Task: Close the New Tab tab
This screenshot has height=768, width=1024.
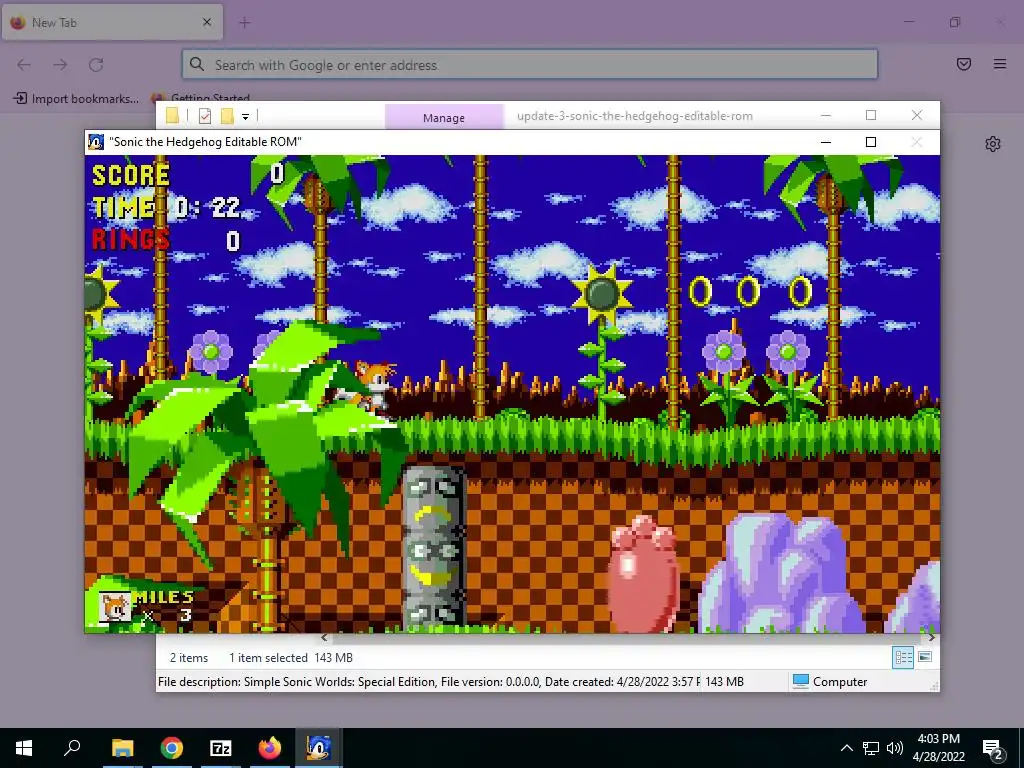Action: [x=207, y=22]
